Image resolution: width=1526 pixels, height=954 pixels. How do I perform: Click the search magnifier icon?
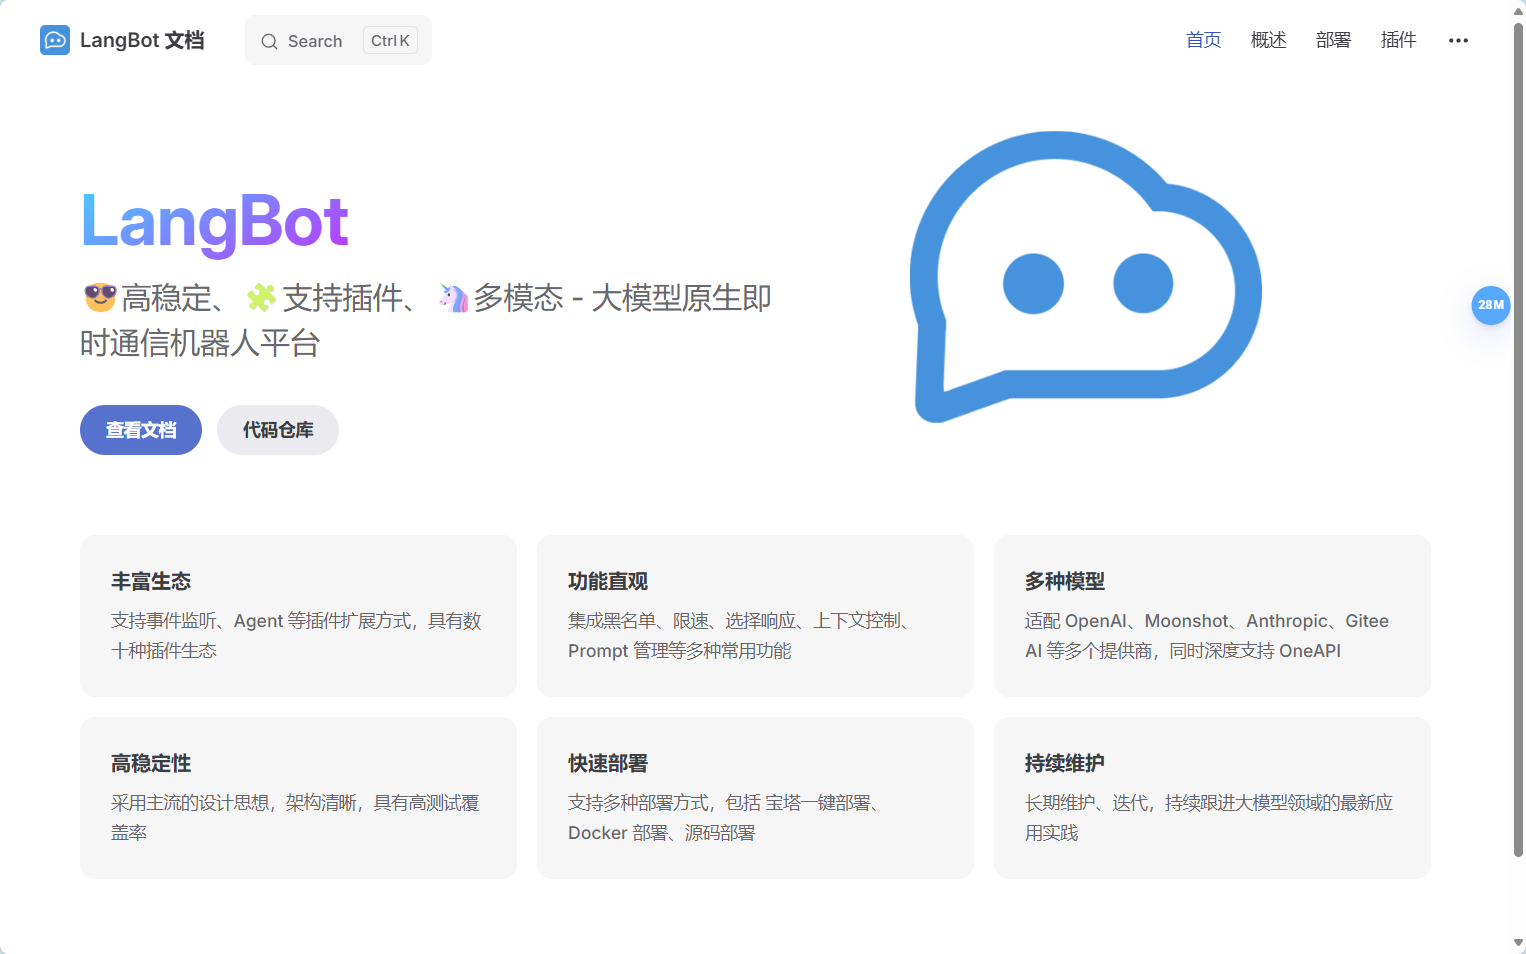pyautogui.click(x=269, y=41)
